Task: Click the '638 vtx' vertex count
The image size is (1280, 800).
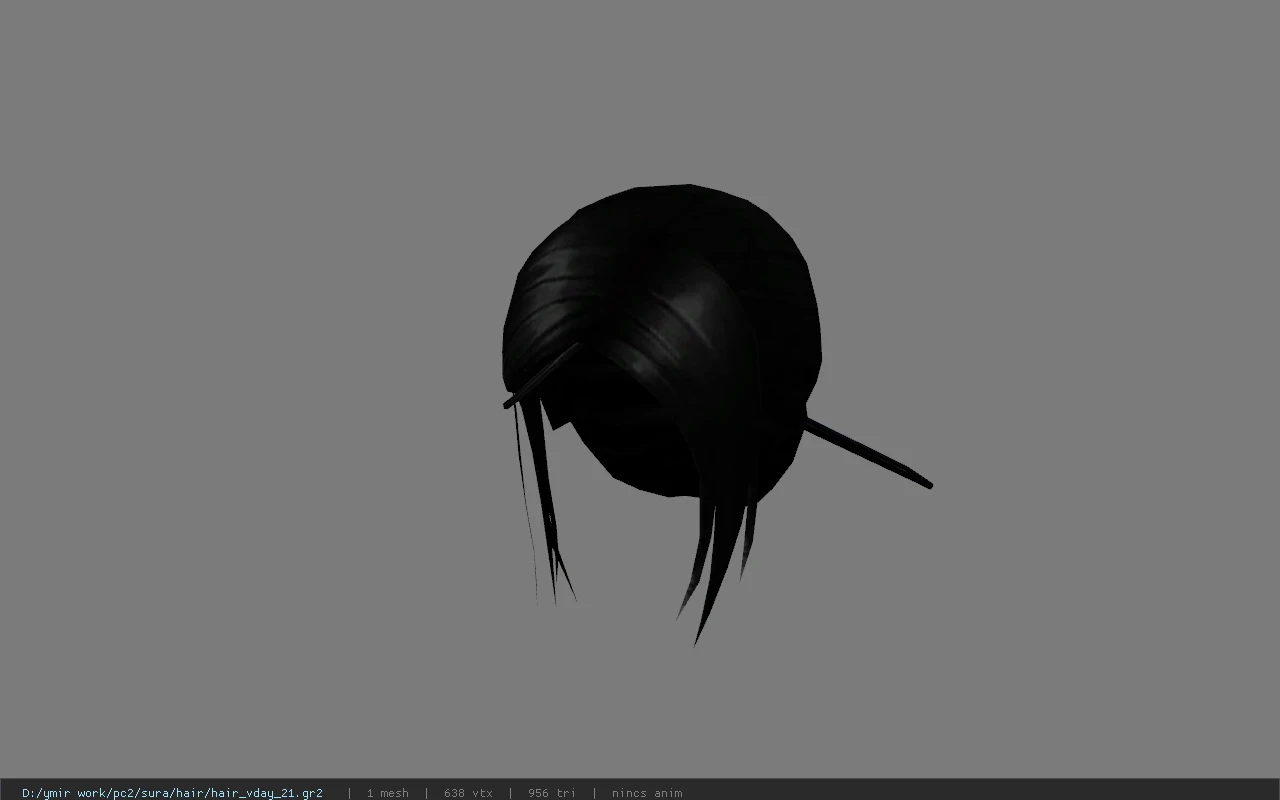Action: (468, 793)
